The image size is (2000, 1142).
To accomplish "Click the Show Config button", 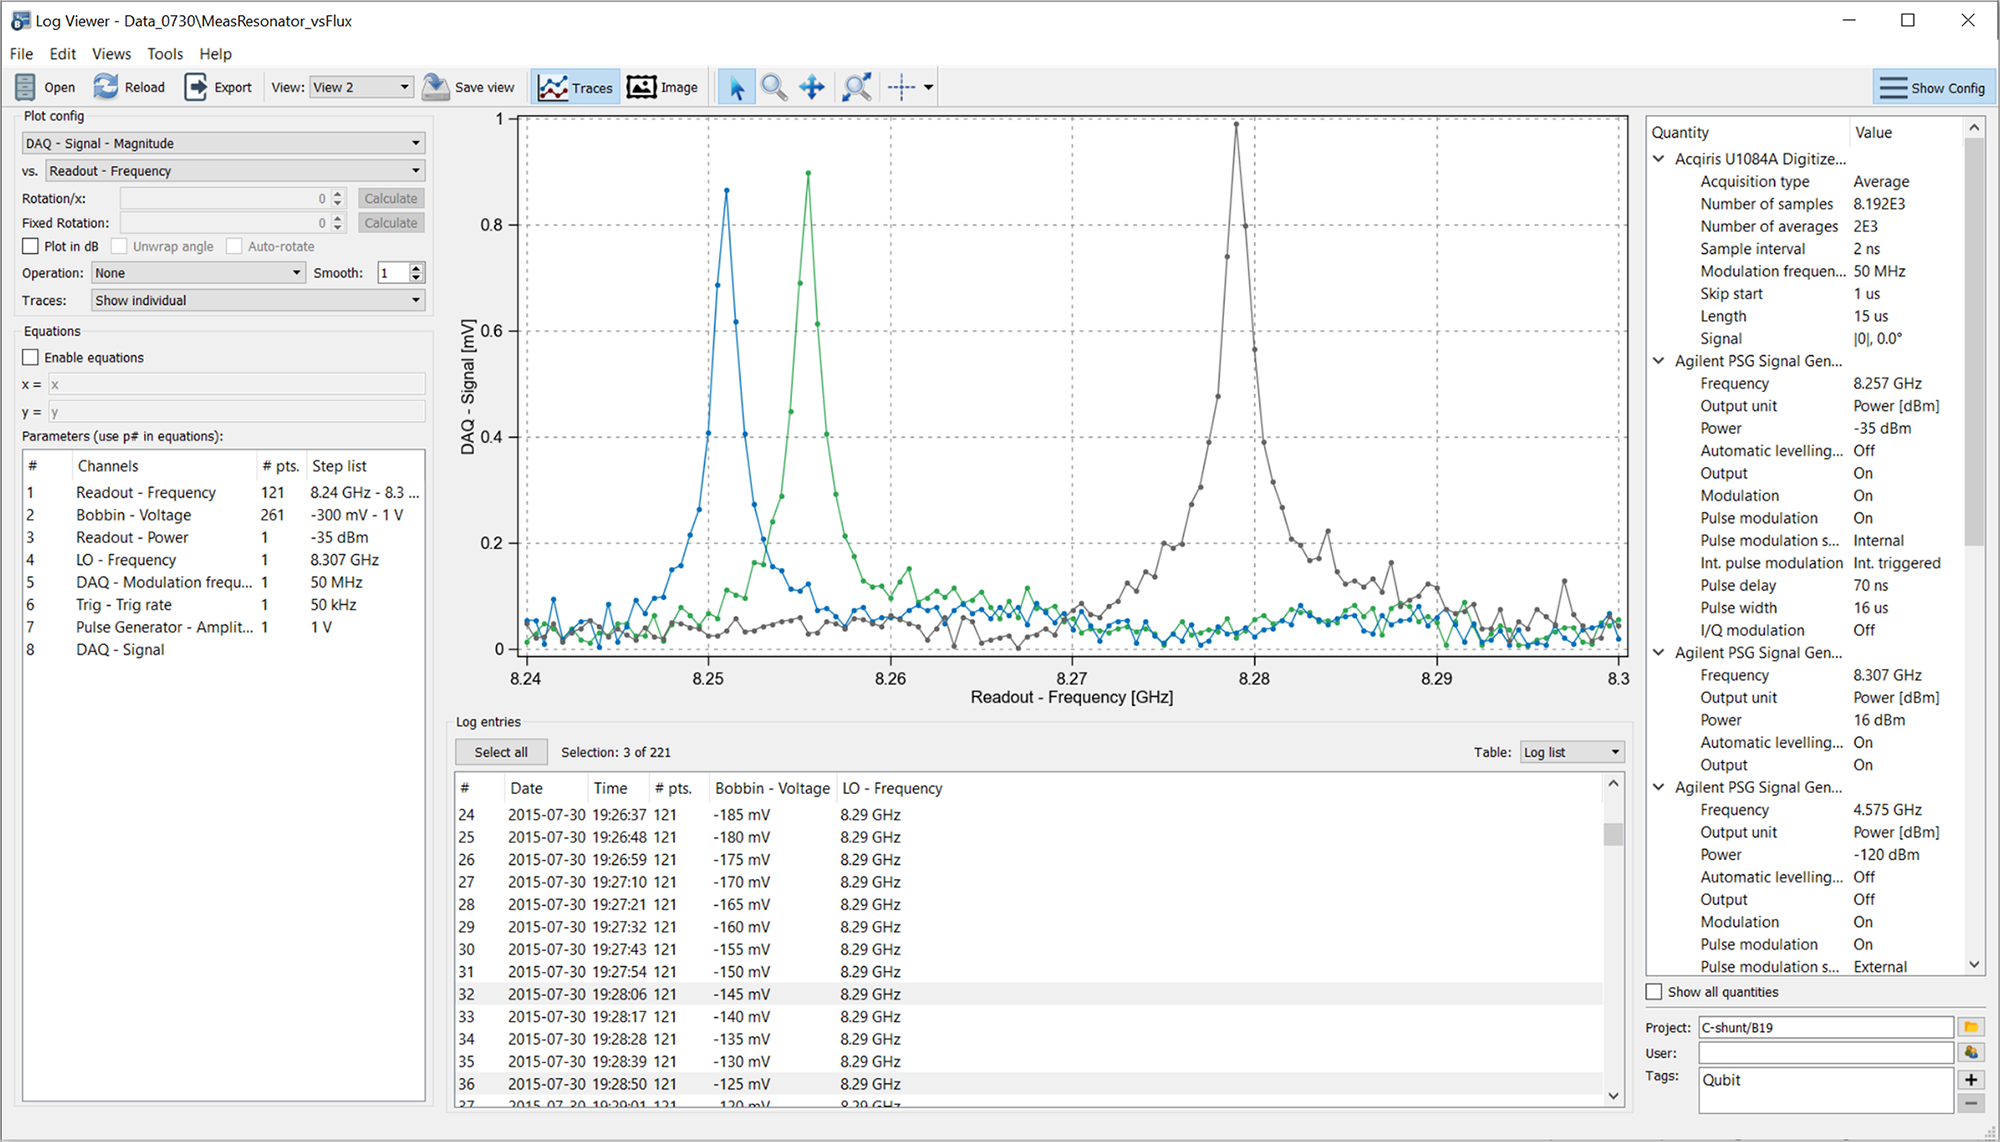I will click(x=1933, y=87).
